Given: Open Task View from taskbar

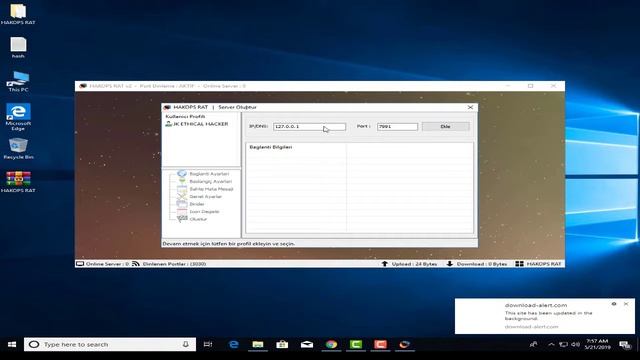Looking at the screenshot, I should coord(208,344).
